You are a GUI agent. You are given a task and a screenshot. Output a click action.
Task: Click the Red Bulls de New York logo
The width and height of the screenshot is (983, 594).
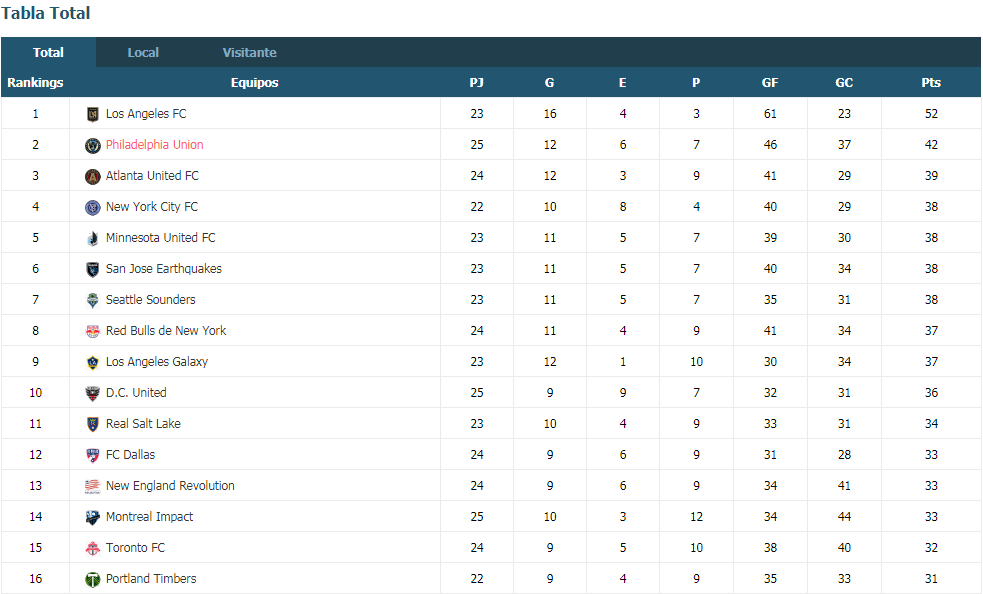92,331
